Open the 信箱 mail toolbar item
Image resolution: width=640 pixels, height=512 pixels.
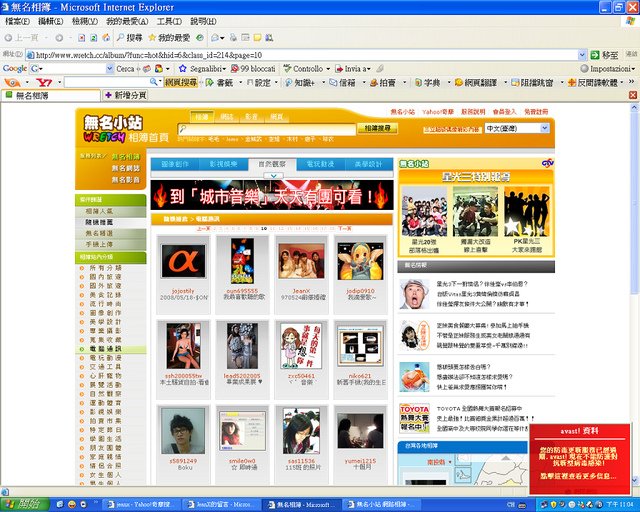click(342, 82)
